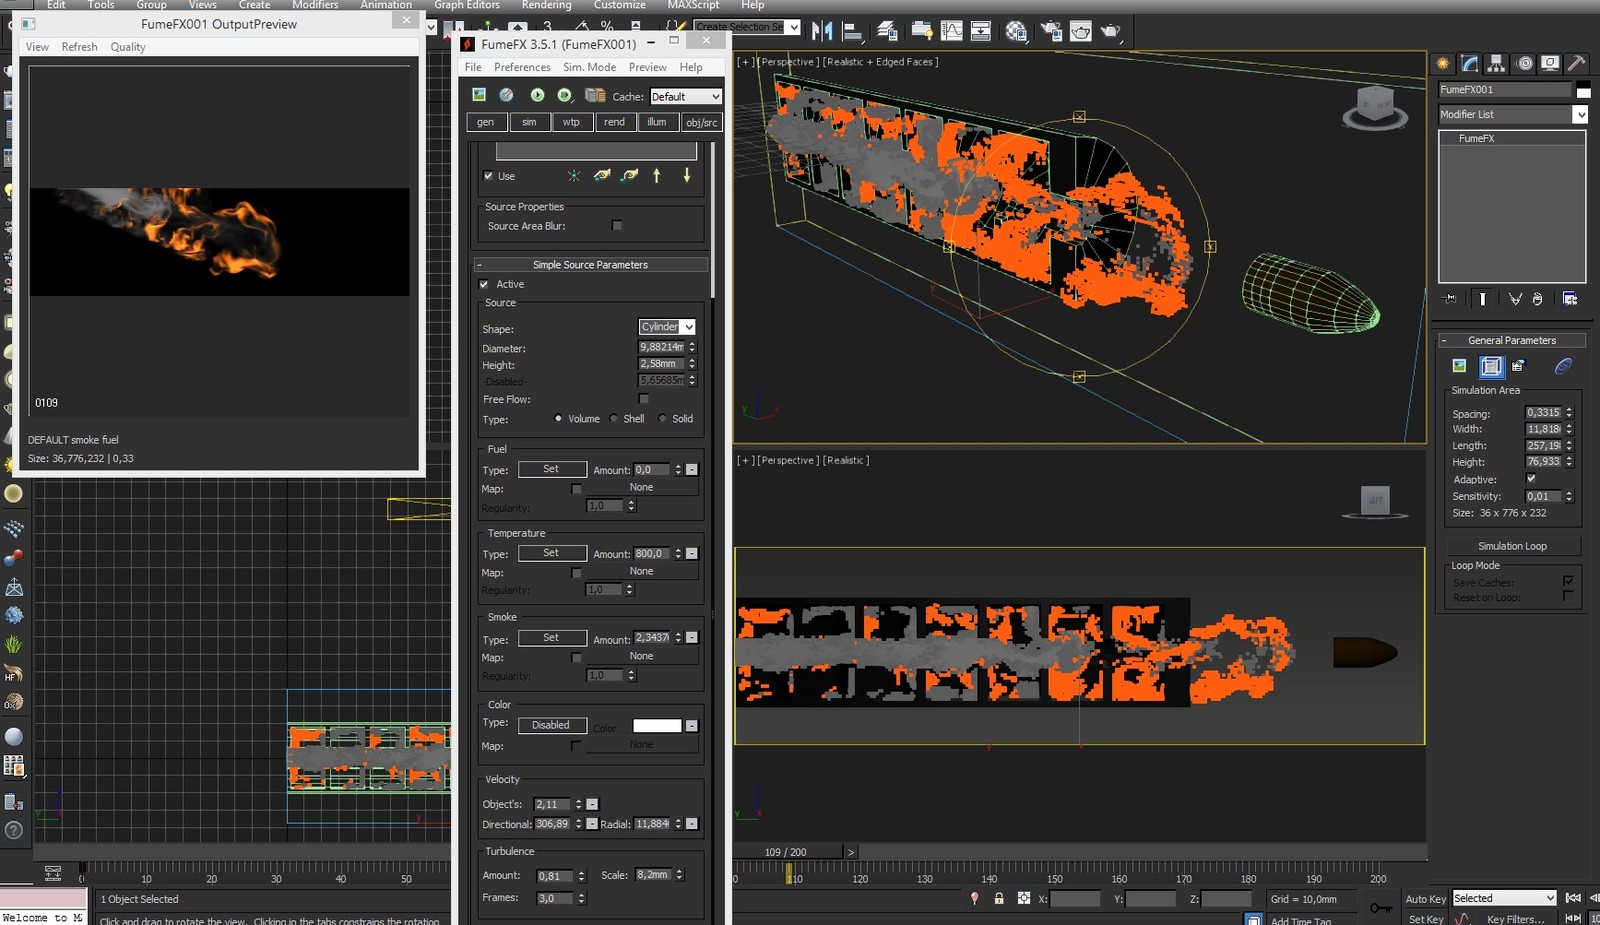Click the FumeFX cache books icon
1600x925 pixels.
pyautogui.click(x=595, y=95)
